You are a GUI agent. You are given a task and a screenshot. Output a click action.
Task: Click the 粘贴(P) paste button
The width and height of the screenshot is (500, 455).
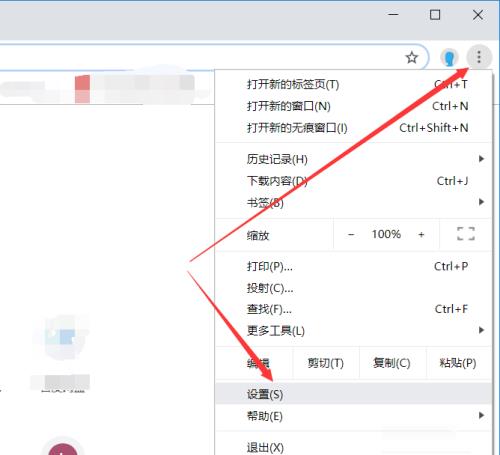tap(458, 363)
